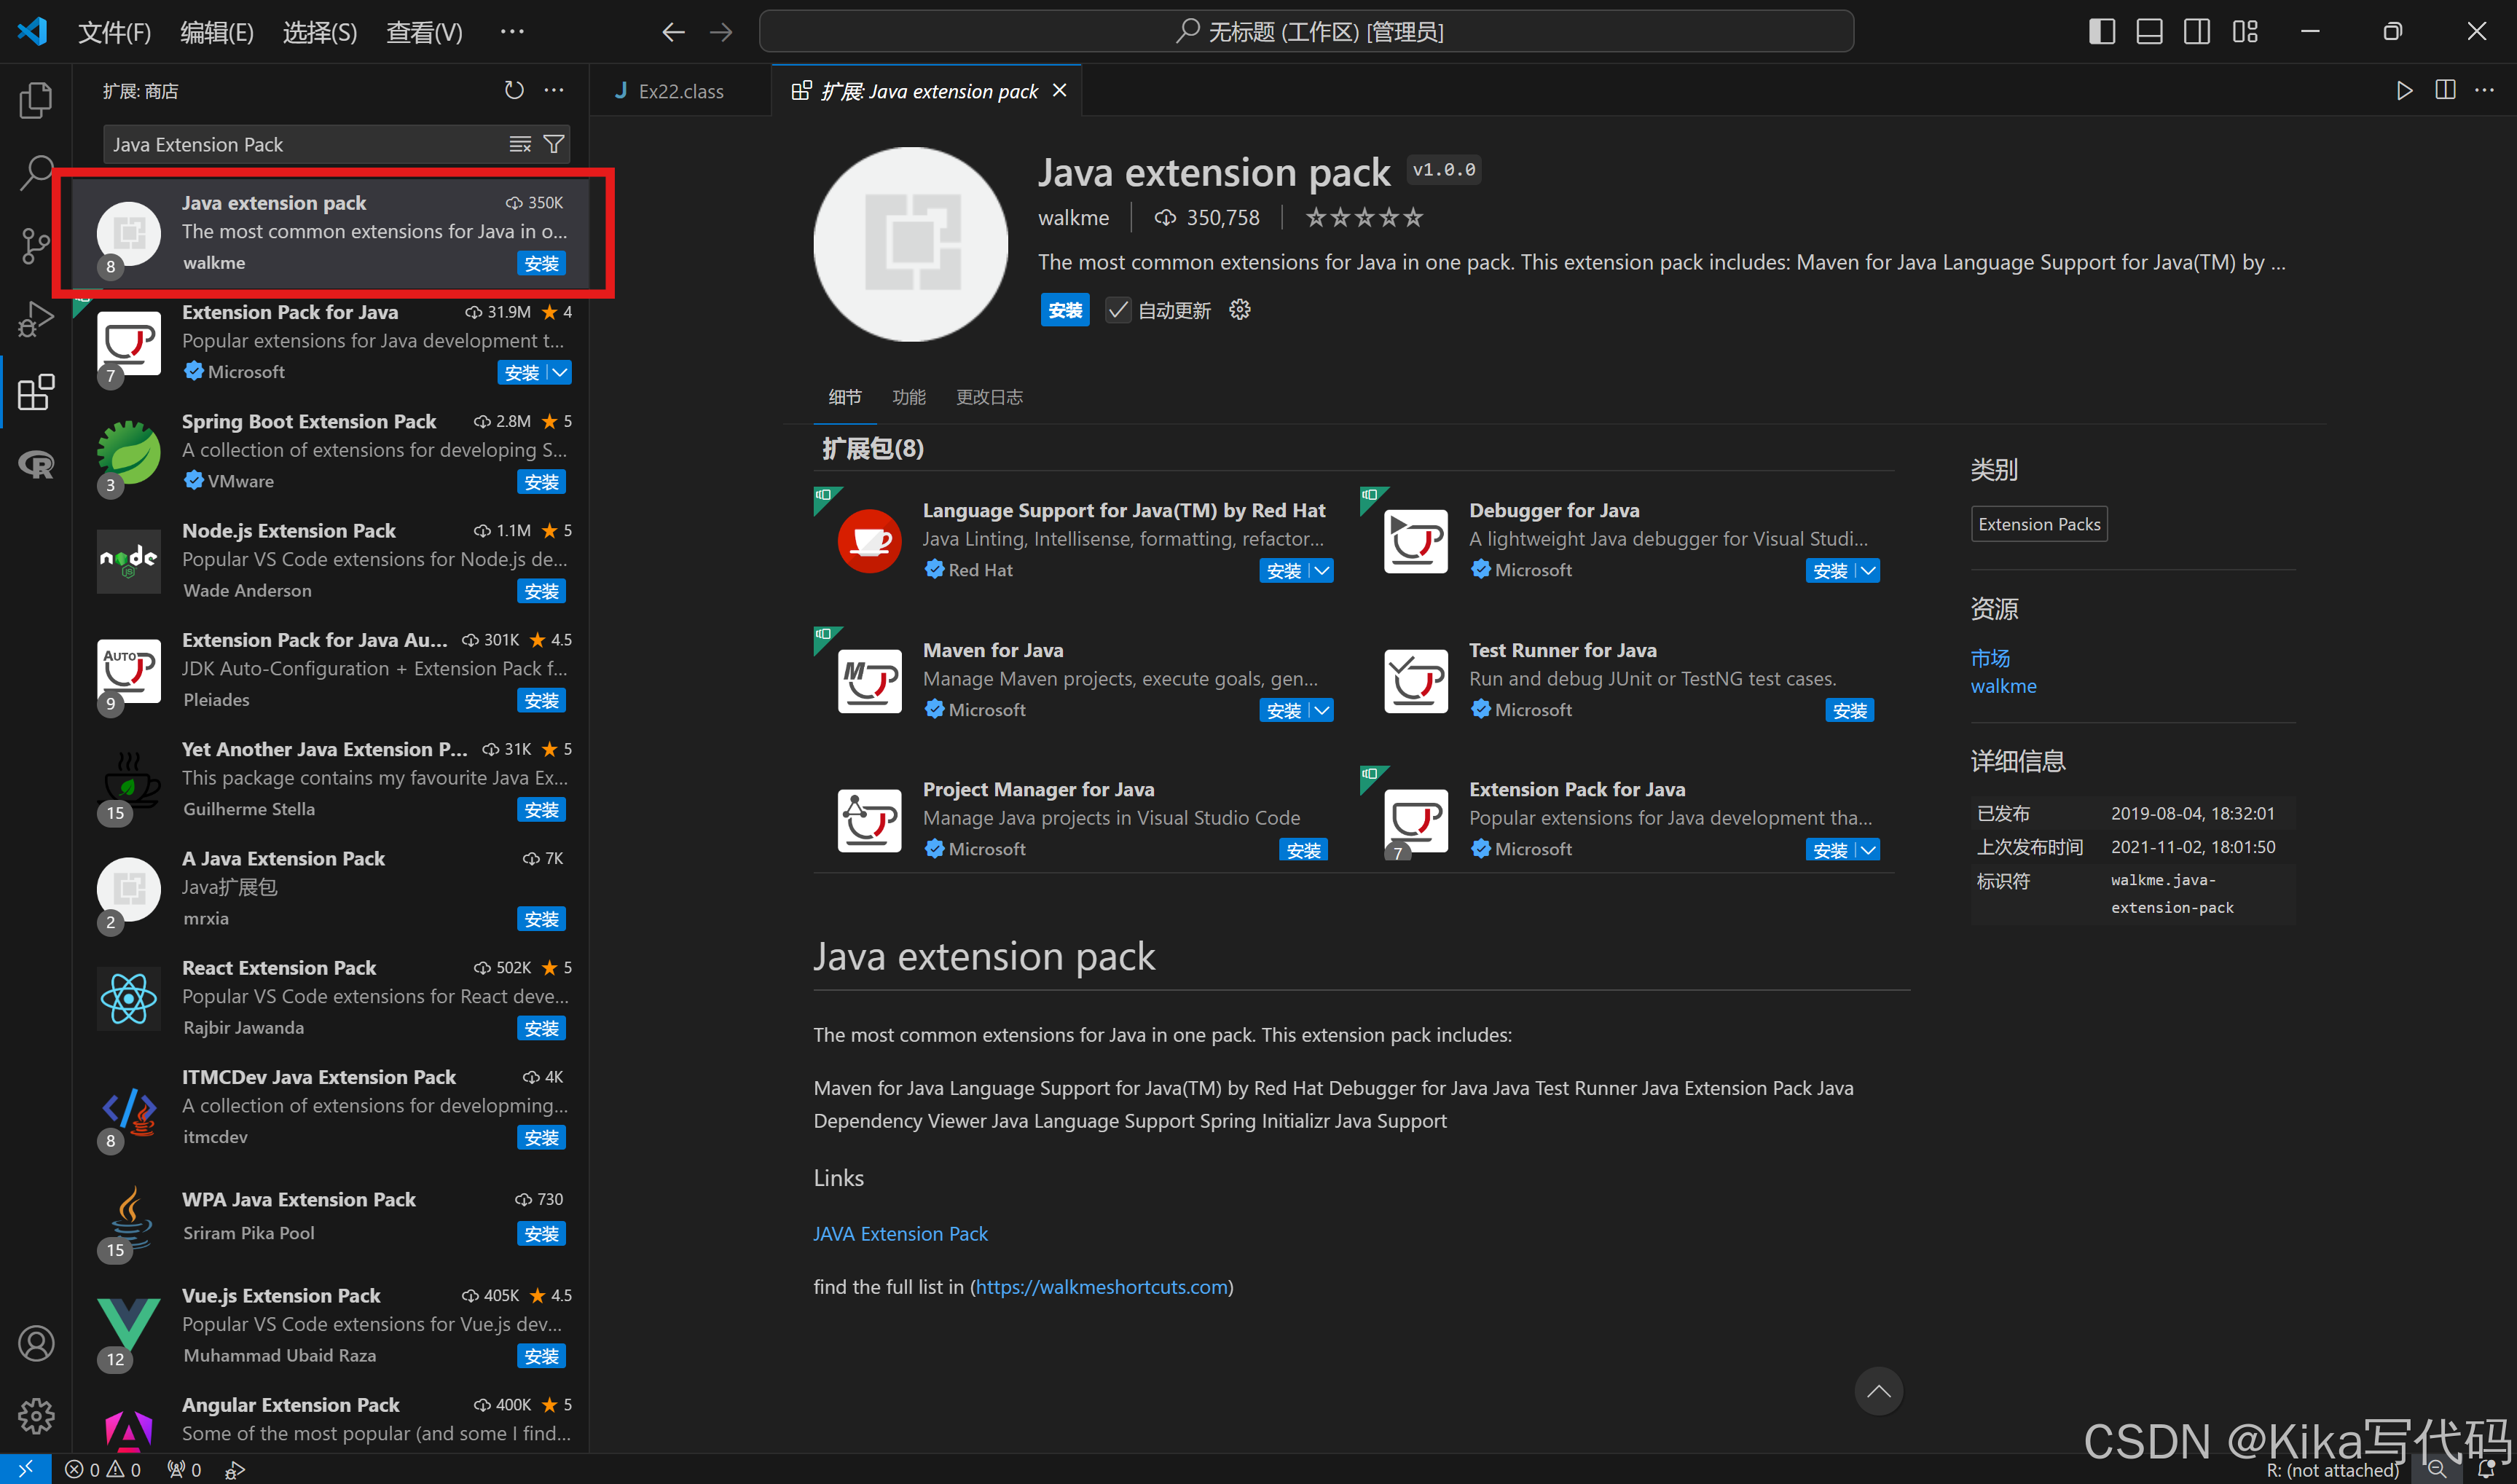
Task: Expand install dropdown for Debugger for Java
Action: [x=1868, y=571]
